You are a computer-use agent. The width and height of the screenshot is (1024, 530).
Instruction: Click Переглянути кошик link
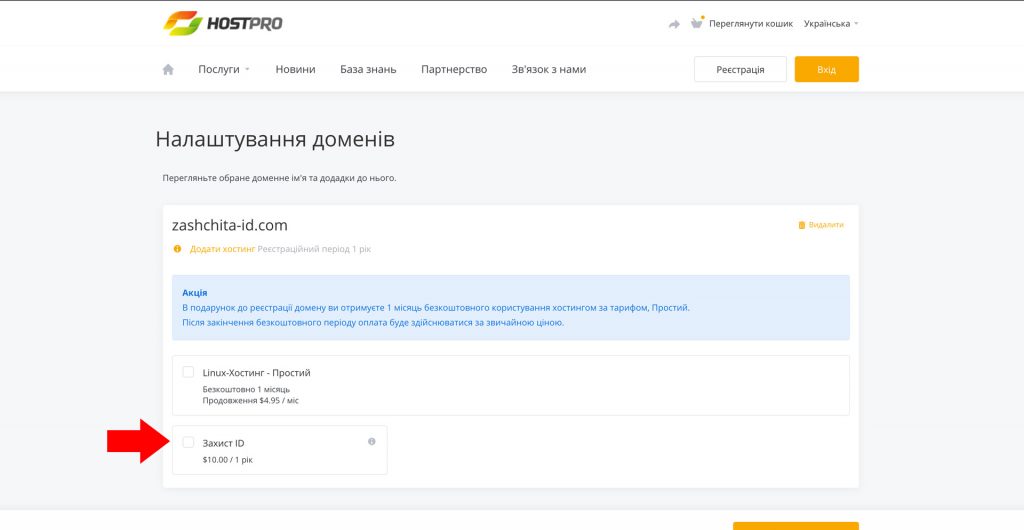(750, 23)
